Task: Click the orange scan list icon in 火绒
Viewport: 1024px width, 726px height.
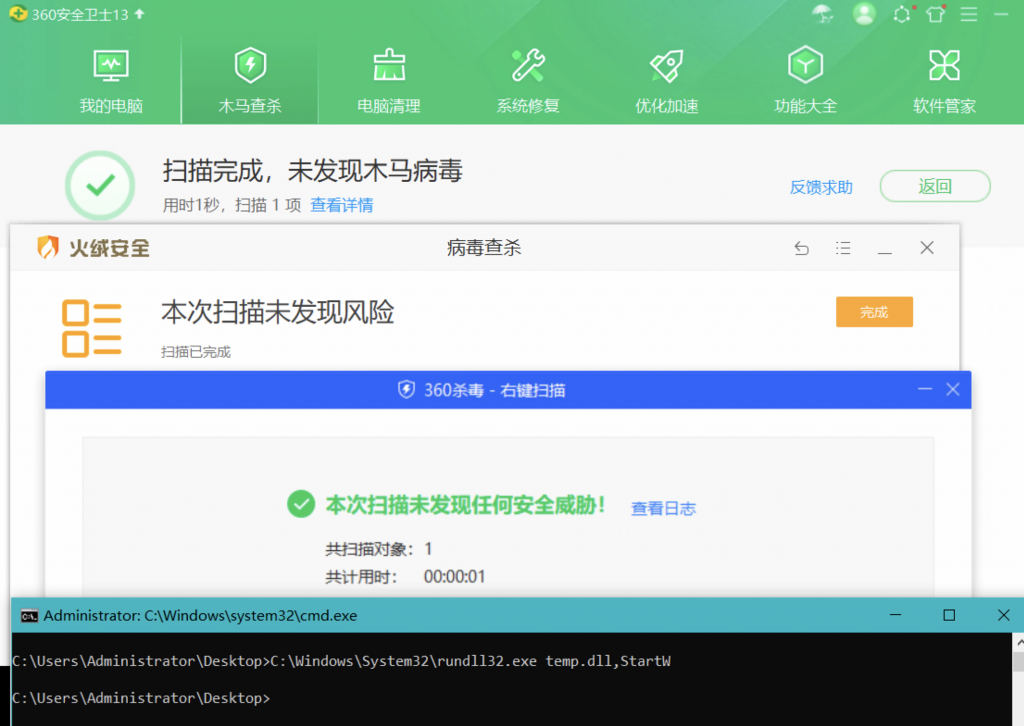Action: [91, 328]
